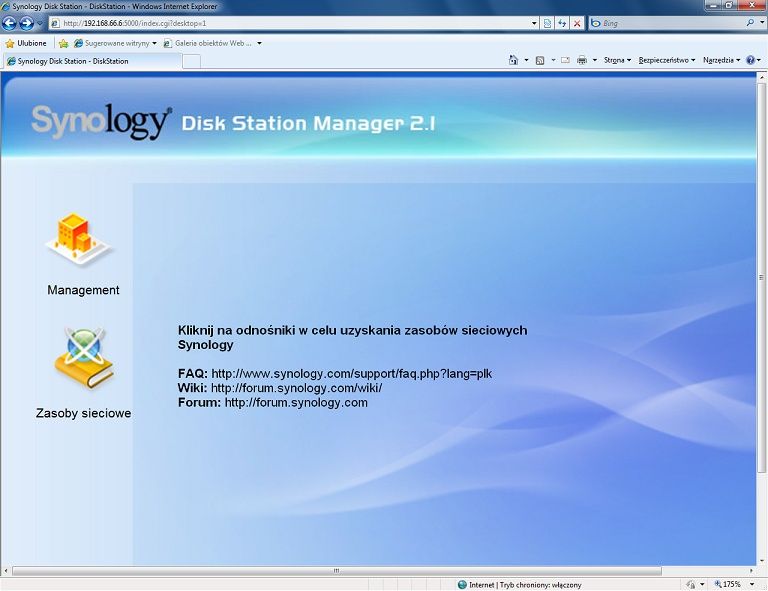Image resolution: width=768 pixels, height=591 pixels.
Task: Expand the search provider dropdown arrow
Action: click(762, 23)
